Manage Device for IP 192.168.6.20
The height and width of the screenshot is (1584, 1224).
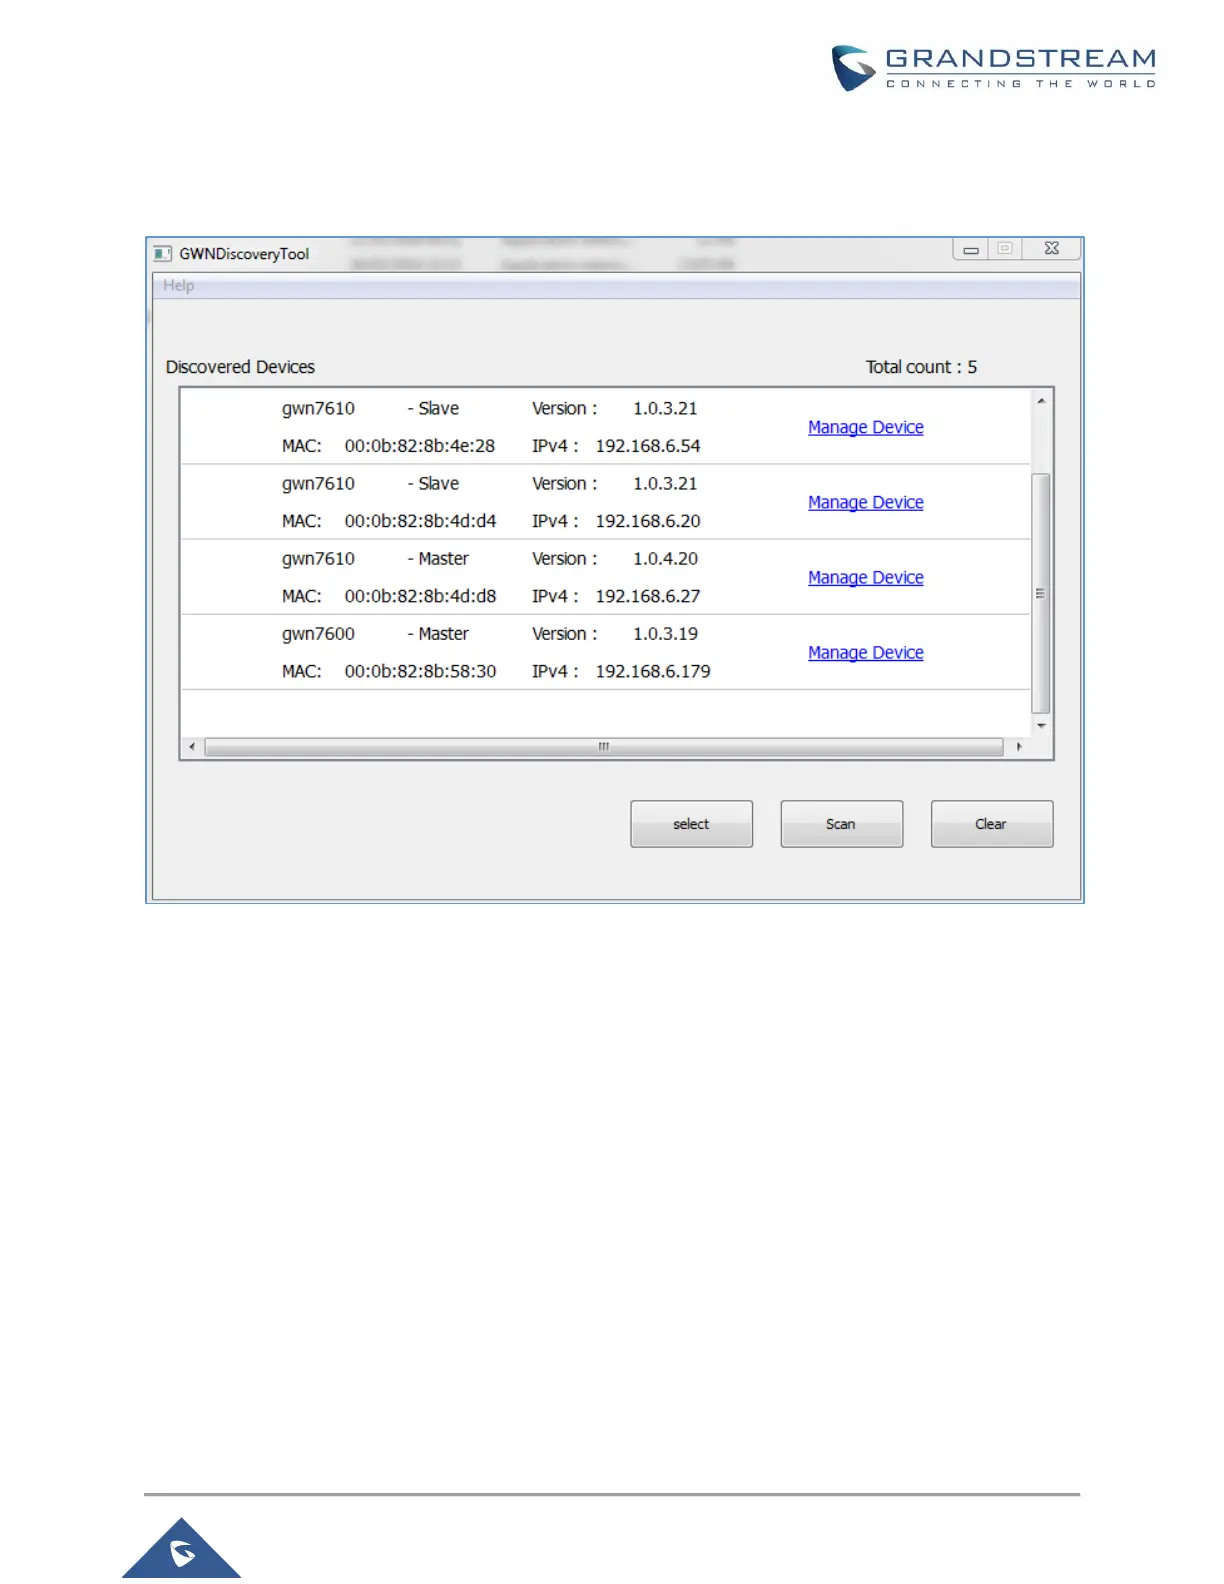click(865, 502)
